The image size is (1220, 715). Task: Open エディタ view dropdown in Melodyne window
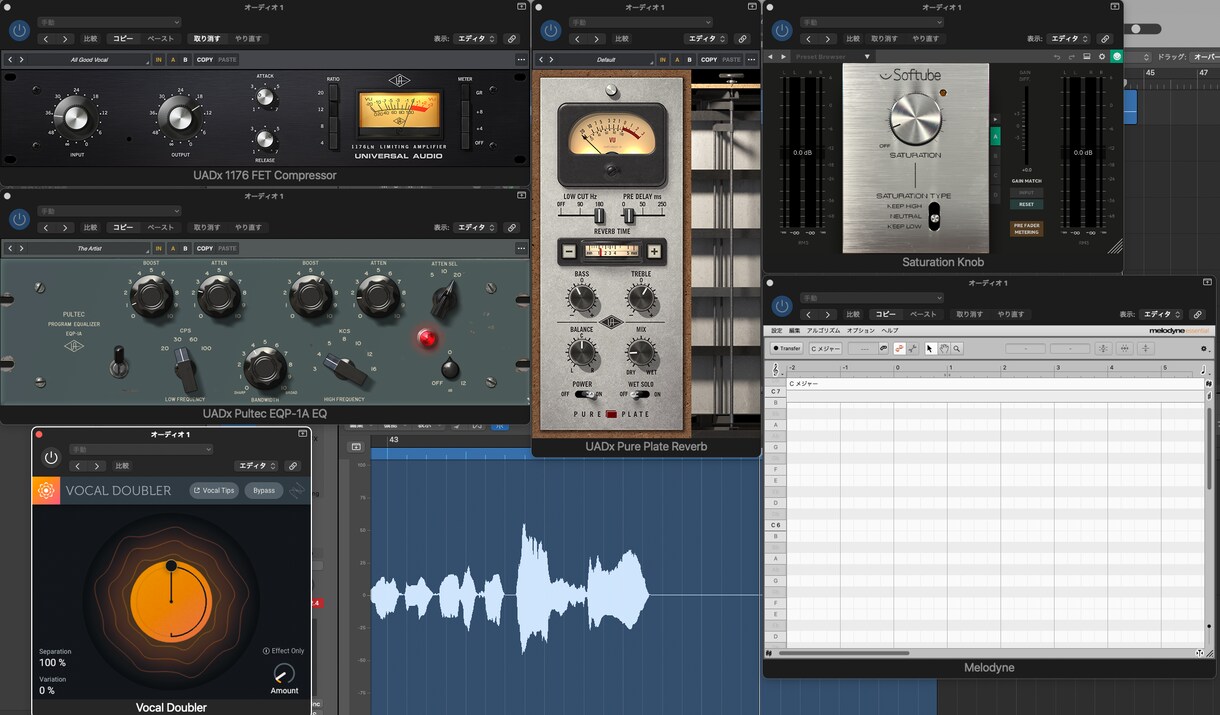[1162, 314]
